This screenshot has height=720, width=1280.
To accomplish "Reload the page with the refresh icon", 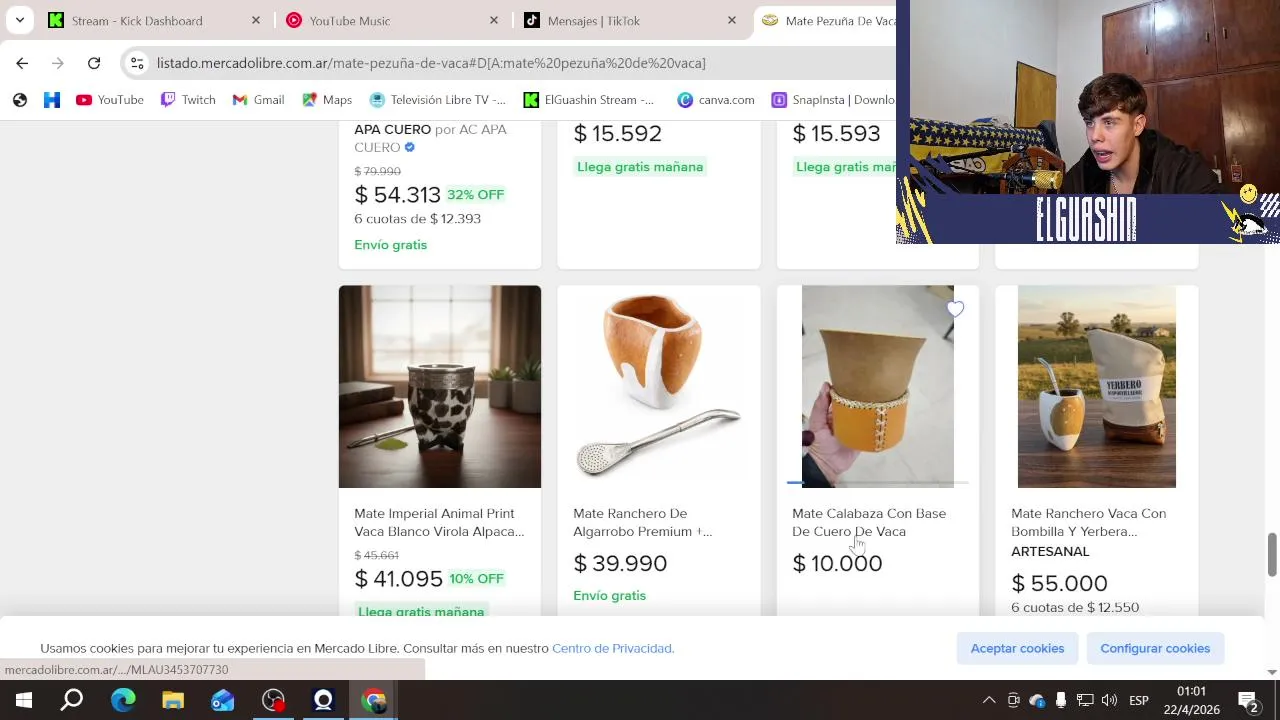I will pos(94,63).
